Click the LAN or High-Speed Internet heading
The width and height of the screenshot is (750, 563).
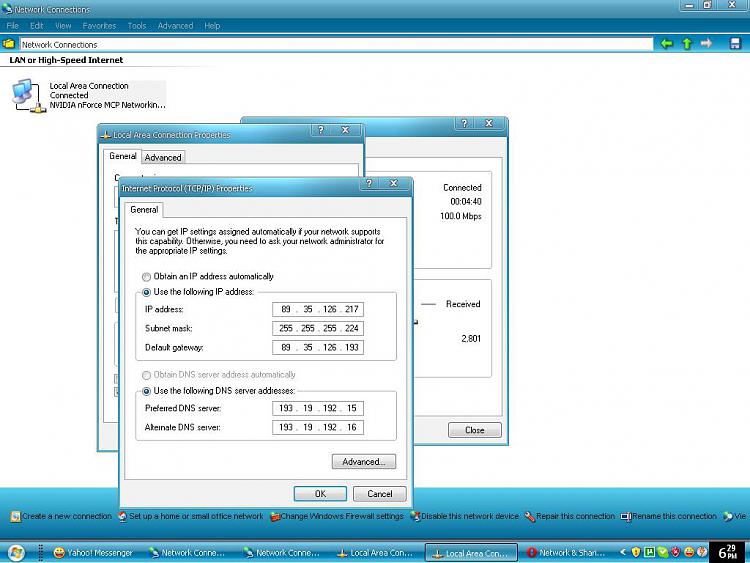[66, 60]
